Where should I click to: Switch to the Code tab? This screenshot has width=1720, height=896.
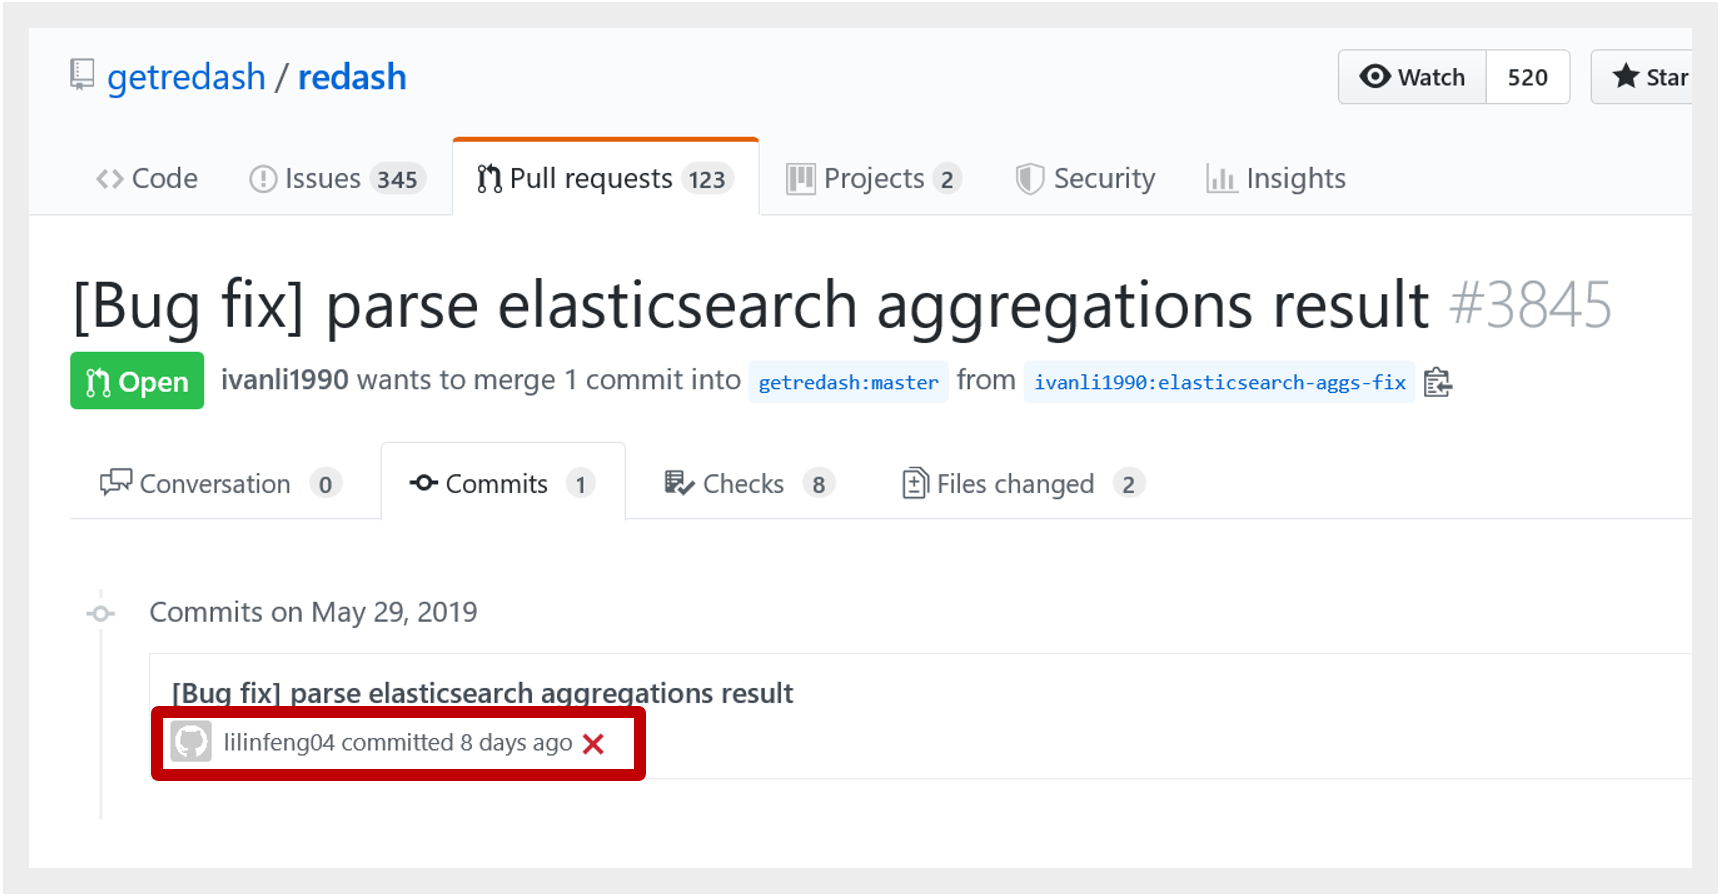tap(147, 178)
